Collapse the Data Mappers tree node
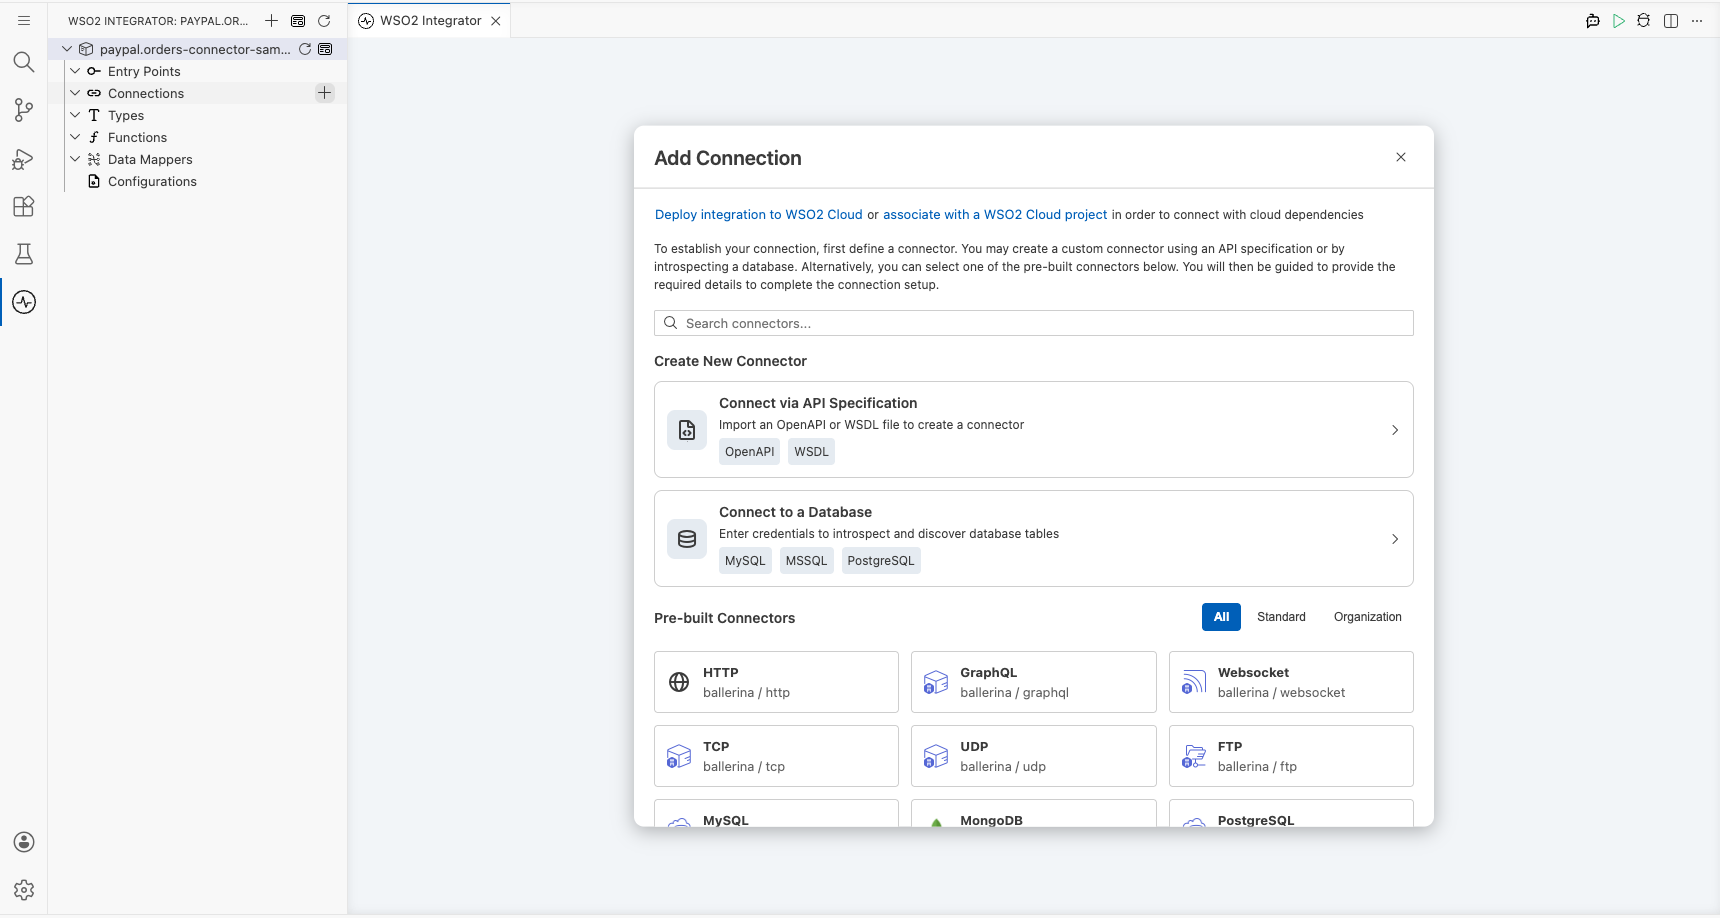Screen dimensions: 1720x918 coord(75,159)
